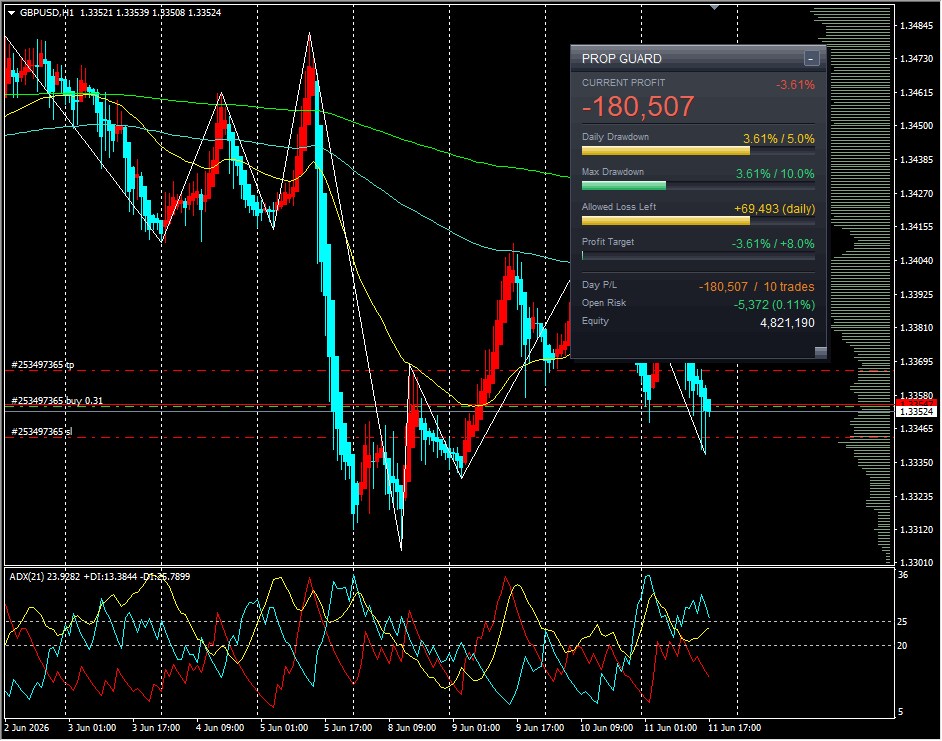Click the white 1.33524 price tag on axis
The image size is (942, 741).
[x=916, y=412]
